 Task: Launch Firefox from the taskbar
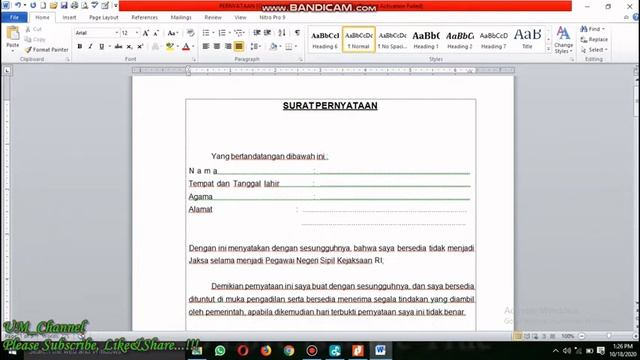coord(266,351)
